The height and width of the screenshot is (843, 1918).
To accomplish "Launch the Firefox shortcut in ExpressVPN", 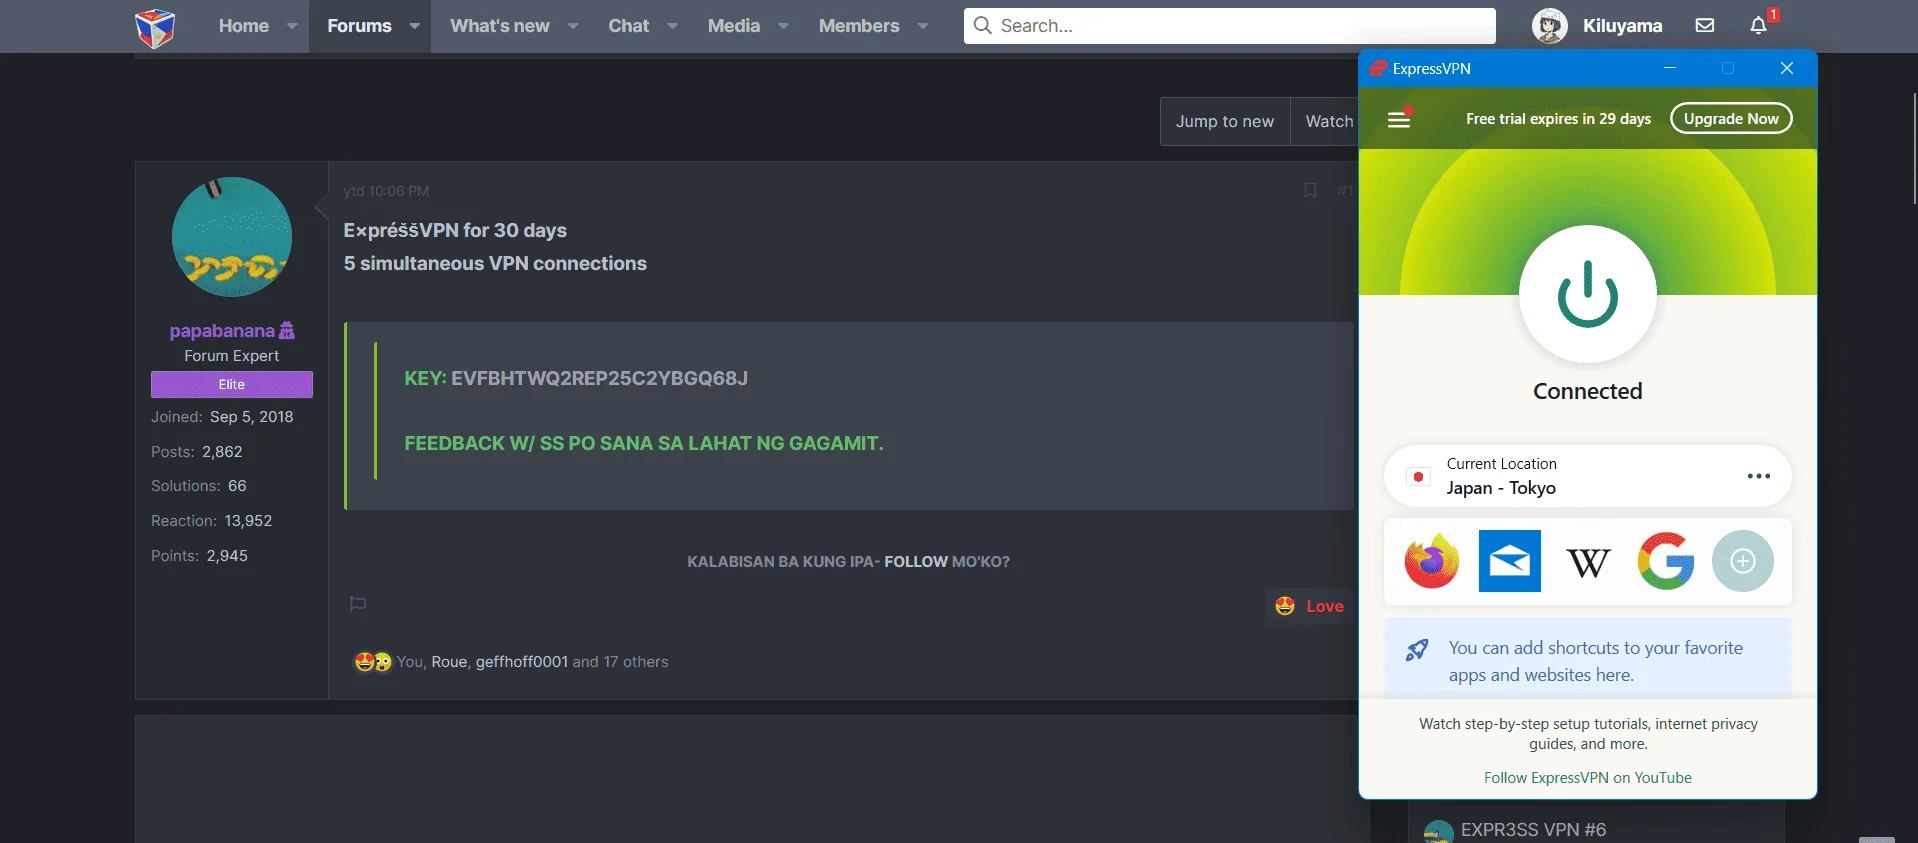I will click(1432, 561).
